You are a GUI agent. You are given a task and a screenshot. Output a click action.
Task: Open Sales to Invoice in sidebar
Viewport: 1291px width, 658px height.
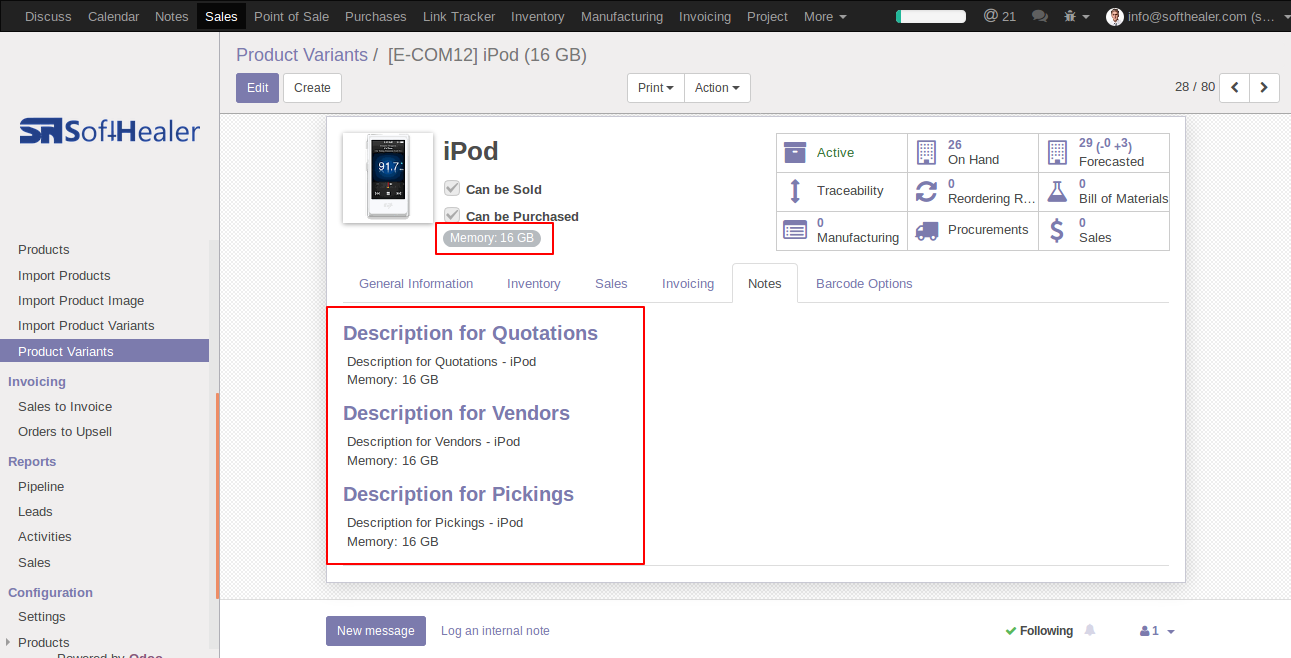pyautogui.click(x=65, y=406)
